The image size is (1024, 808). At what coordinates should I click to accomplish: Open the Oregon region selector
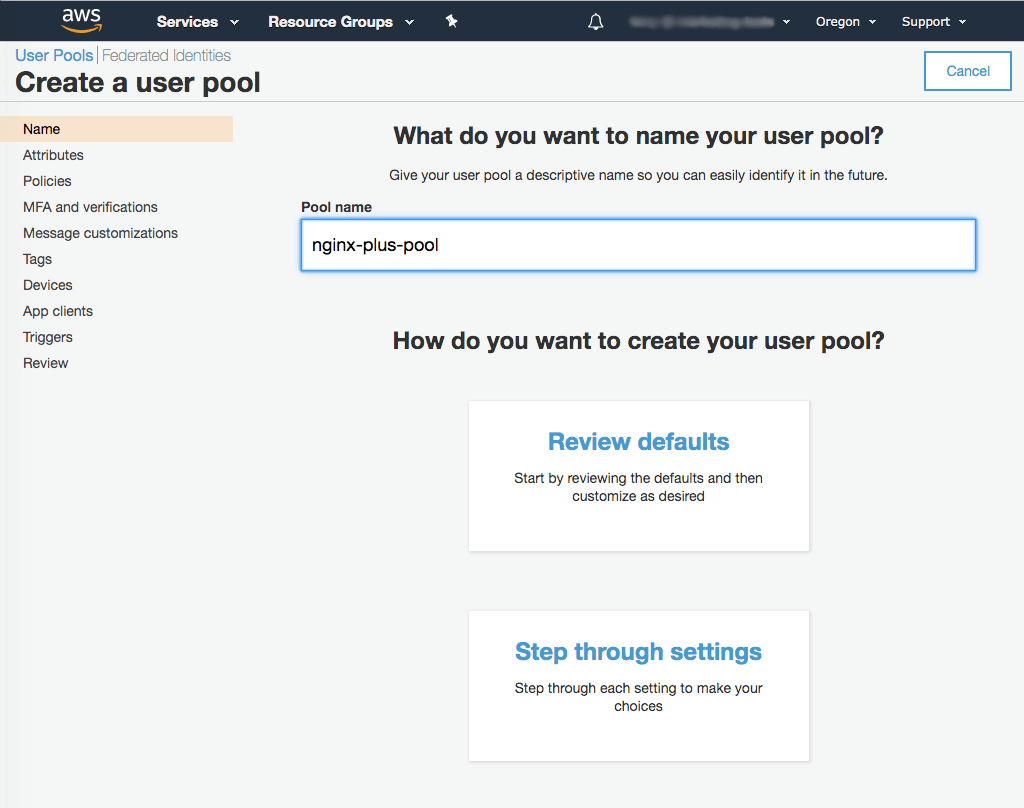[845, 21]
